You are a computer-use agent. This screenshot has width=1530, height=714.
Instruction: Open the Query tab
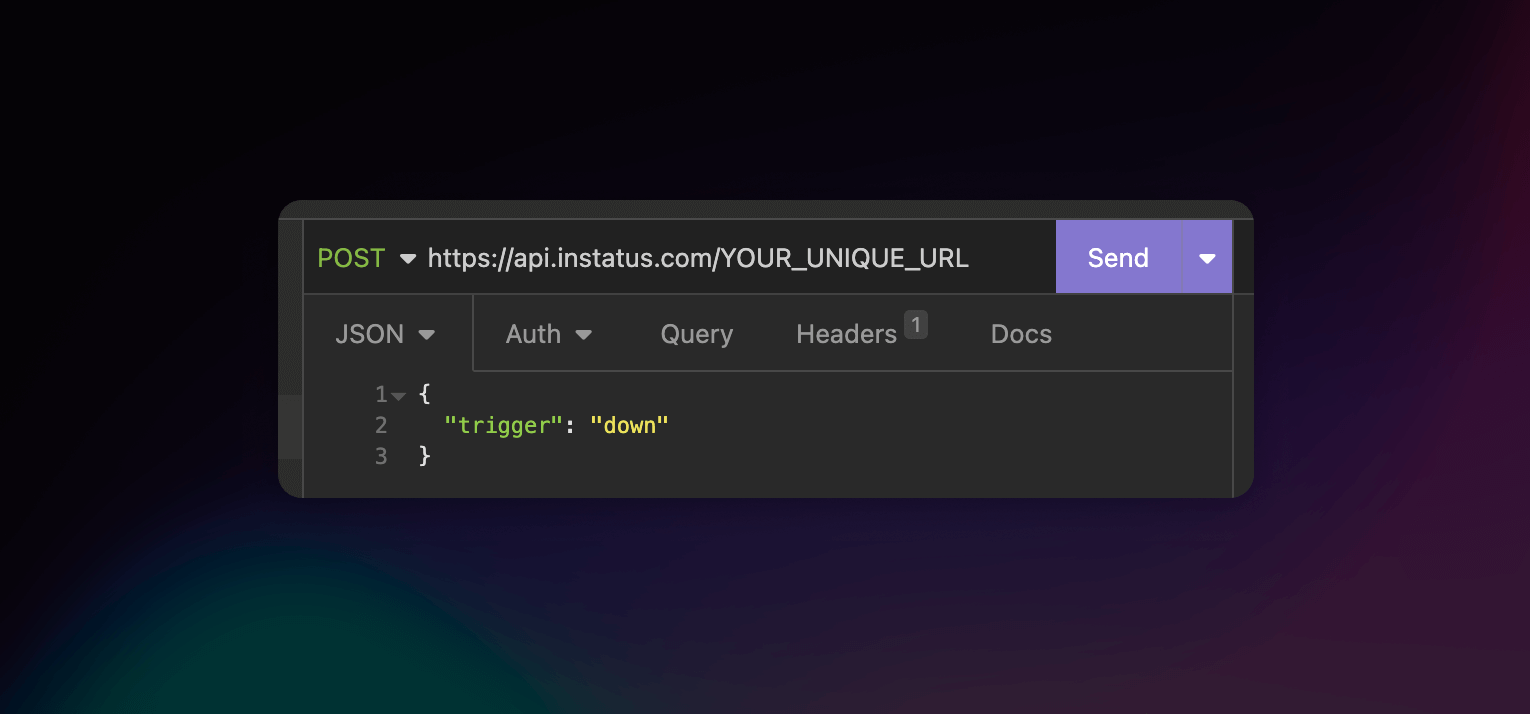coord(697,334)
